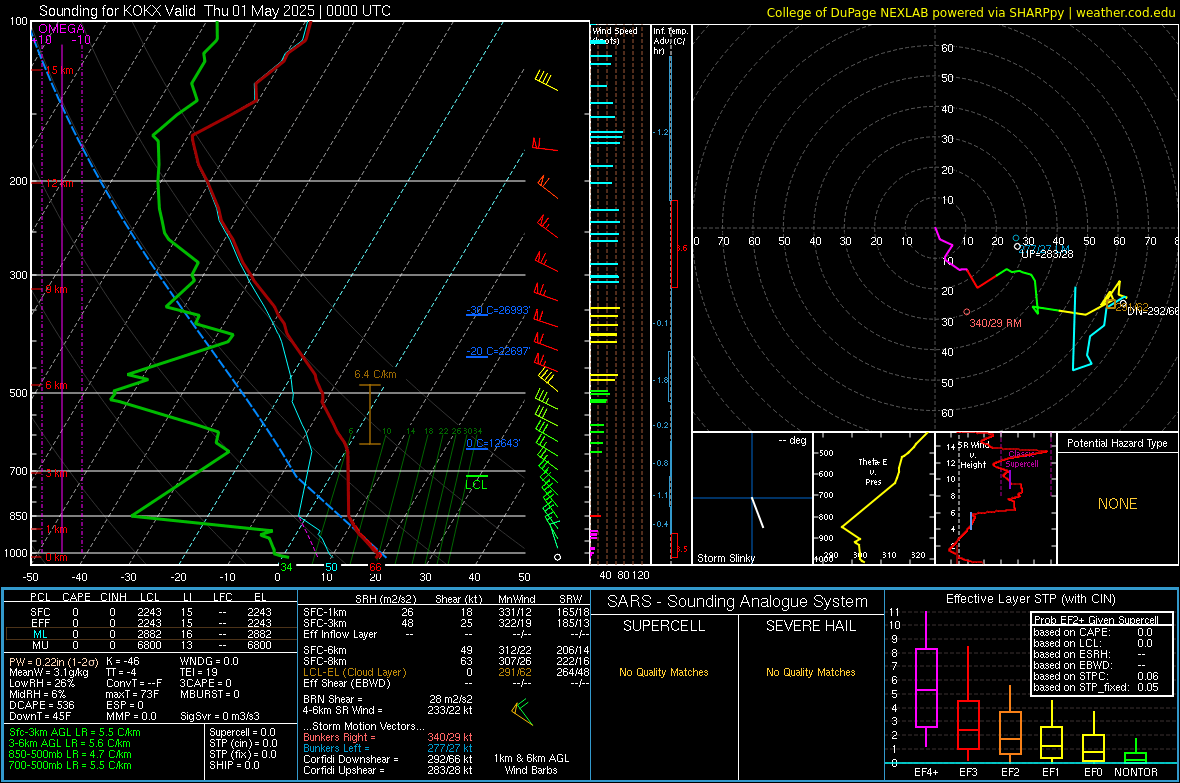Click the LCL-EL (Cloud Layer) row
The height and width of the screenshot is (783, 1180).
[446, 672]
